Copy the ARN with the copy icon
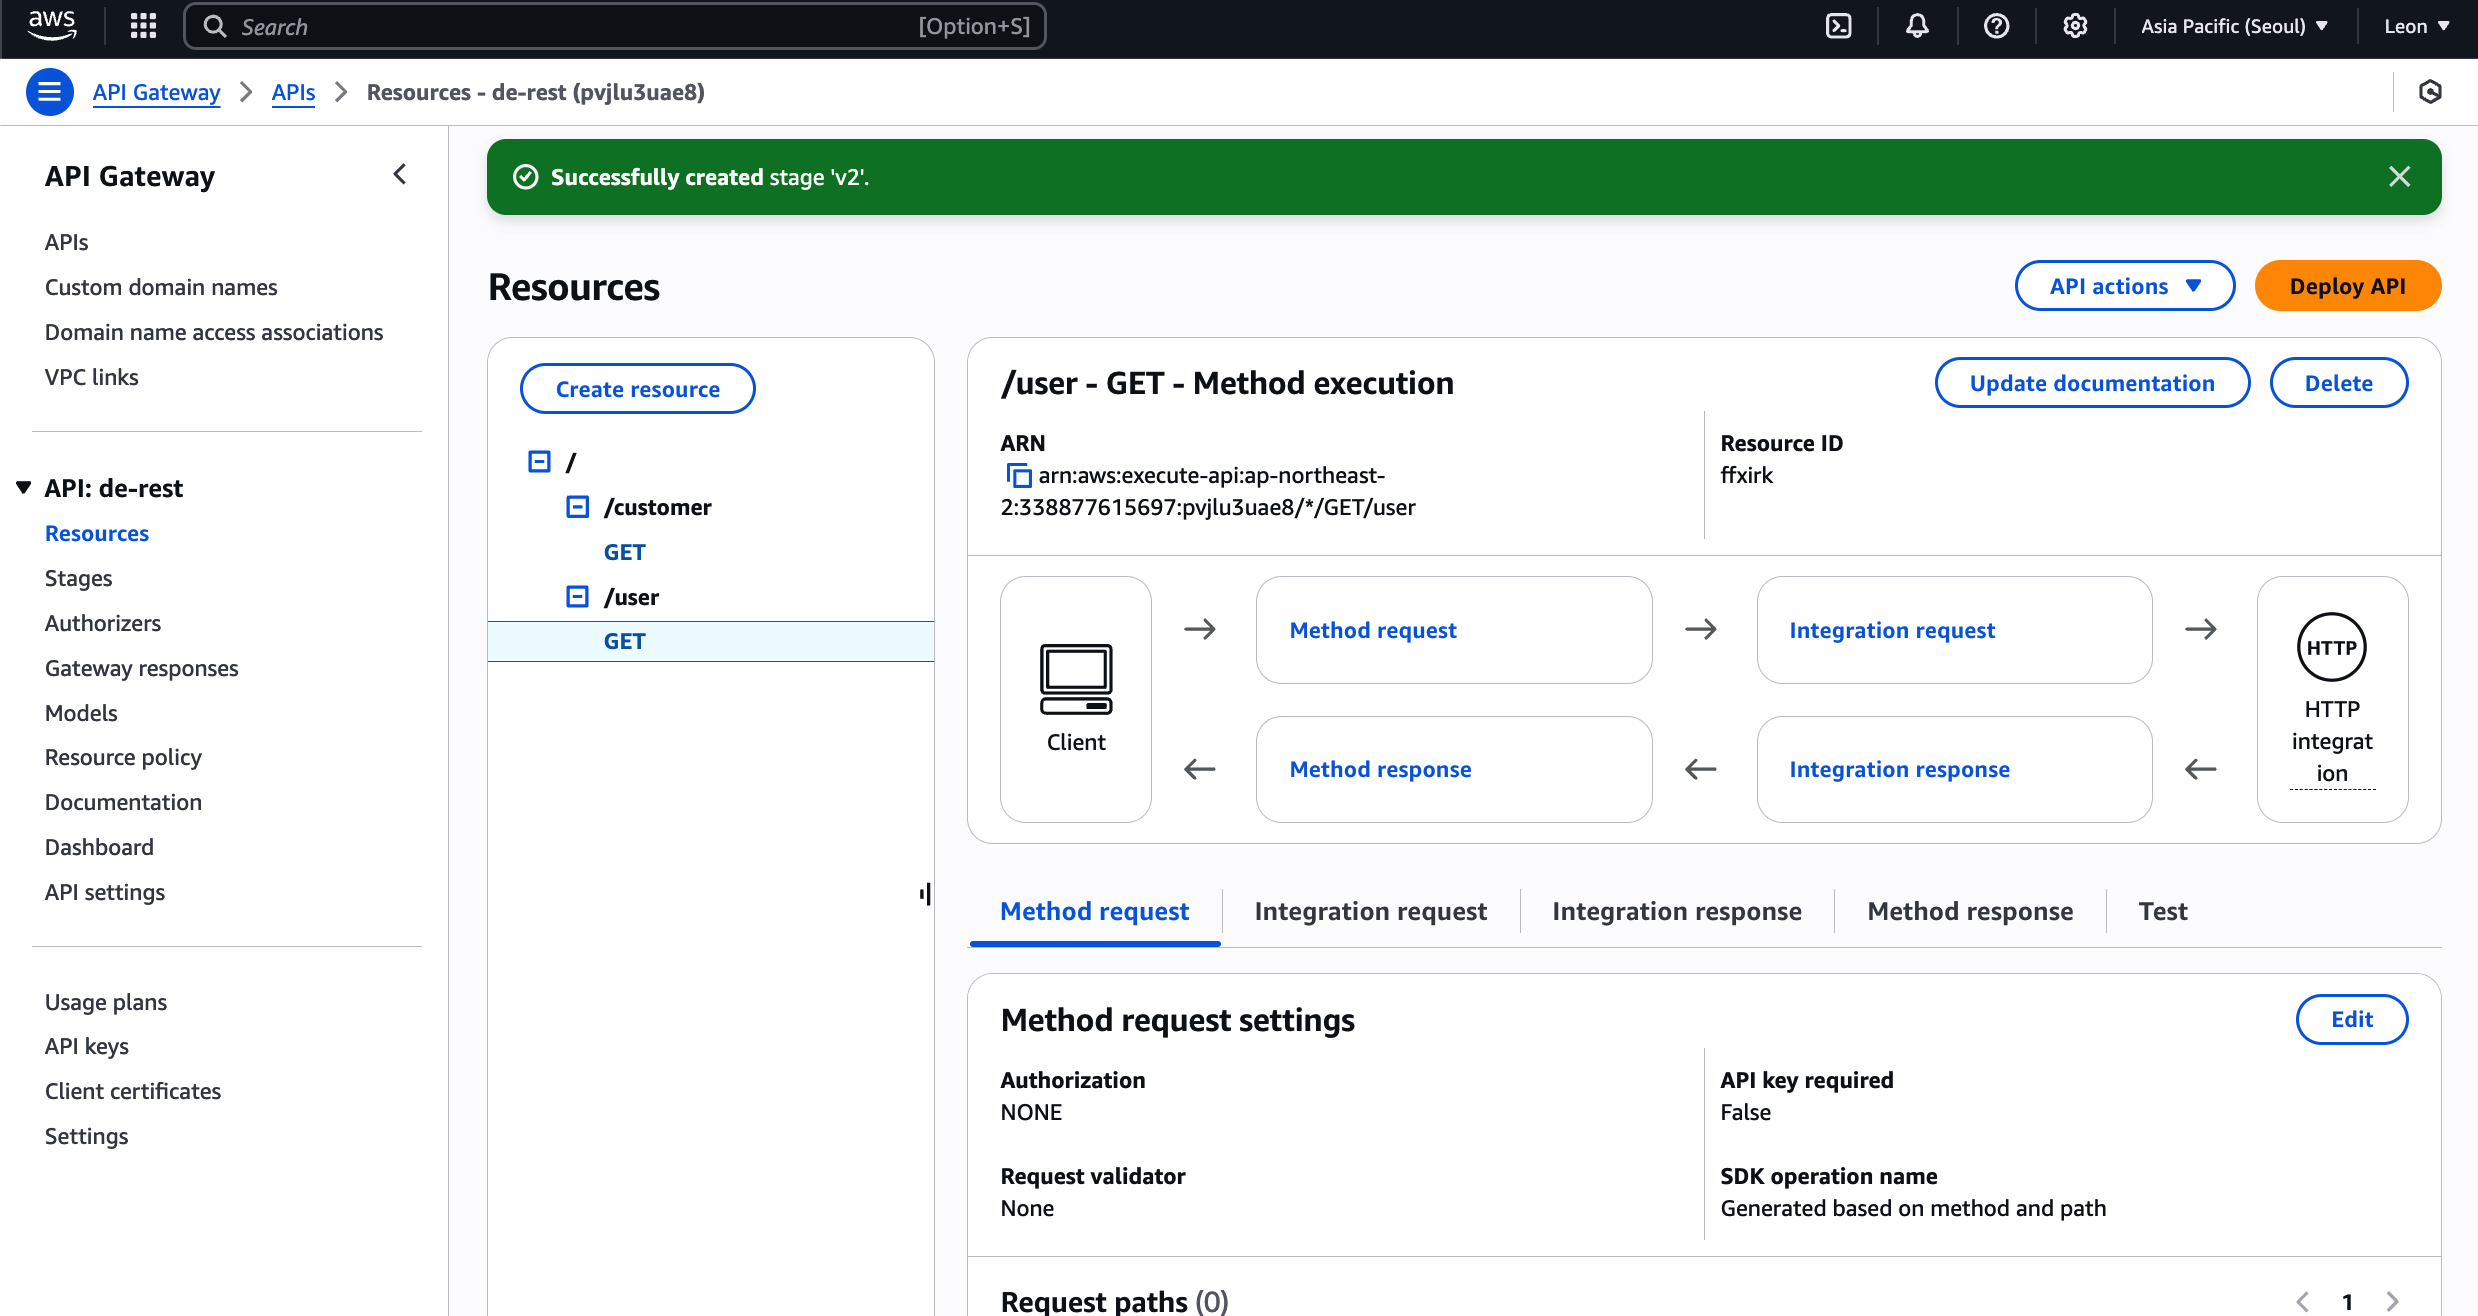 [1017, 476]
